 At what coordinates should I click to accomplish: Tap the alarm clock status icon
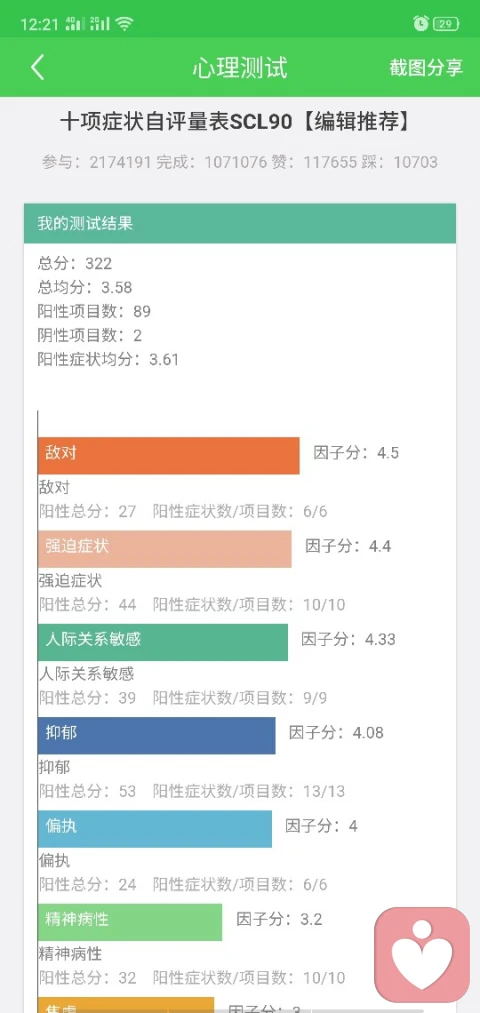[421, 24]
